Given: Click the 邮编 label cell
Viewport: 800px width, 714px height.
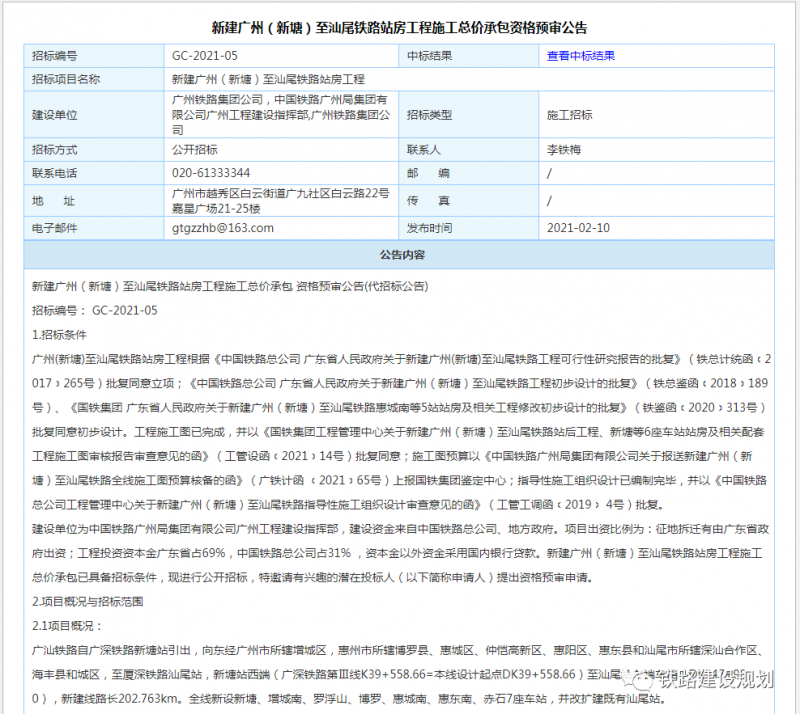Looking at the screenshot, I should pos(468,173).
